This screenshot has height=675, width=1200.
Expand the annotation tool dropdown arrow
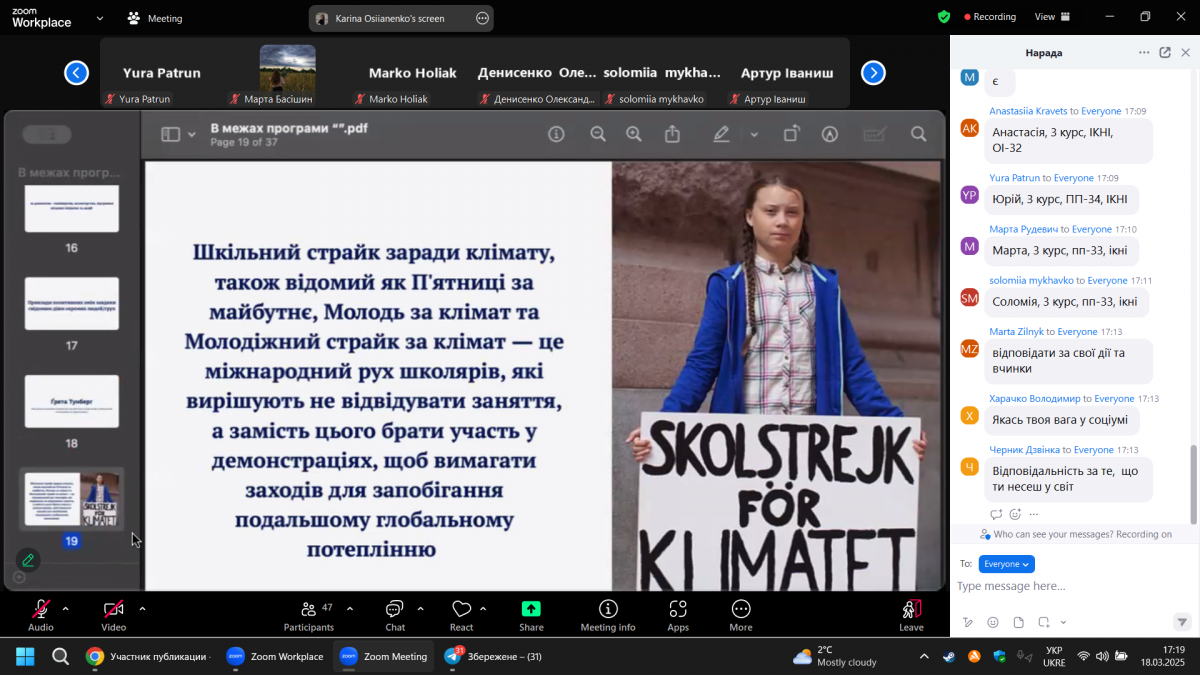[x=753, y=133]
